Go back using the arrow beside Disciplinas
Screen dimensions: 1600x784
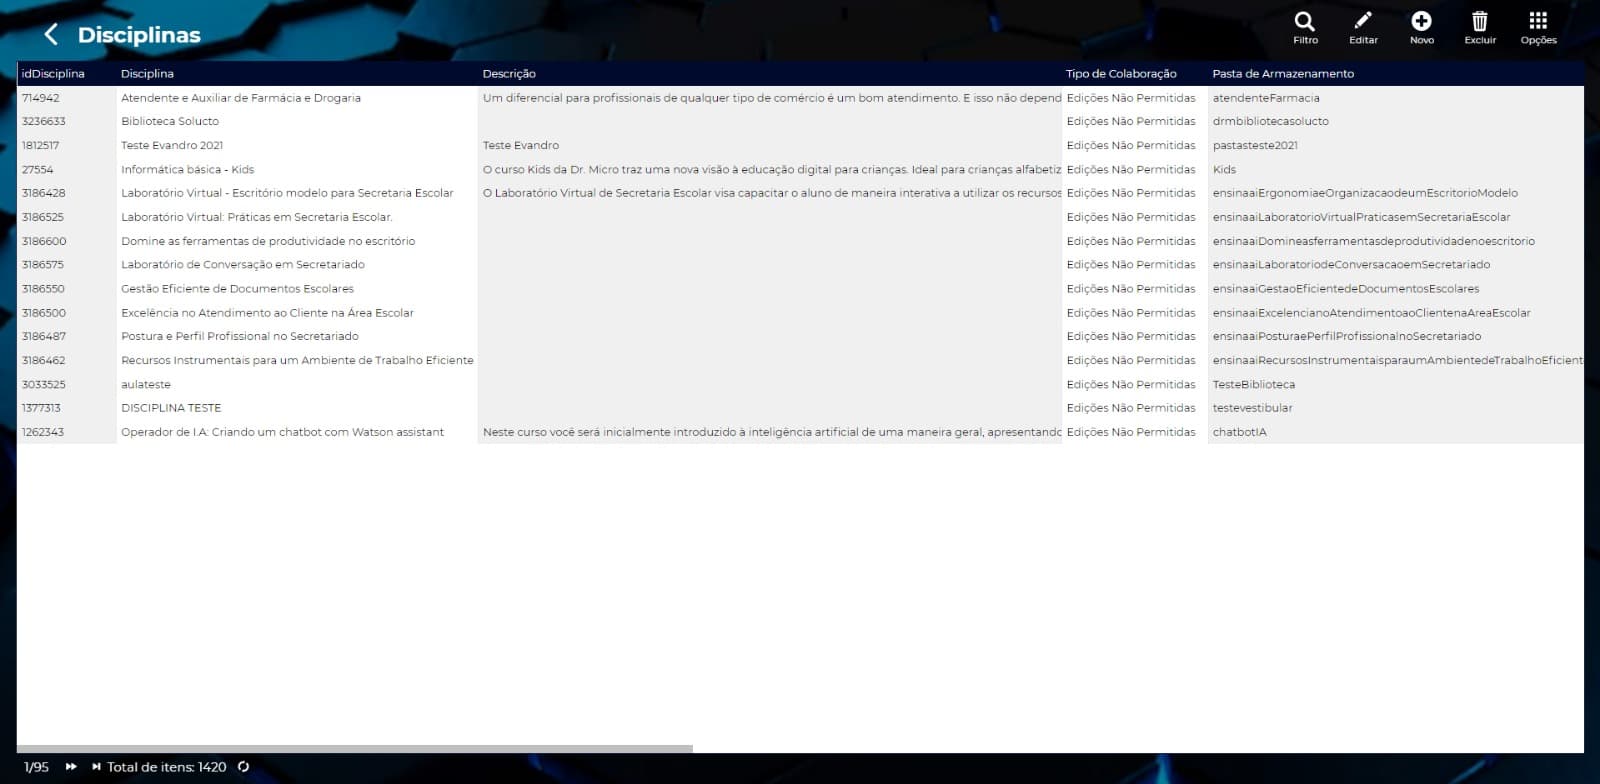(51, 35)
